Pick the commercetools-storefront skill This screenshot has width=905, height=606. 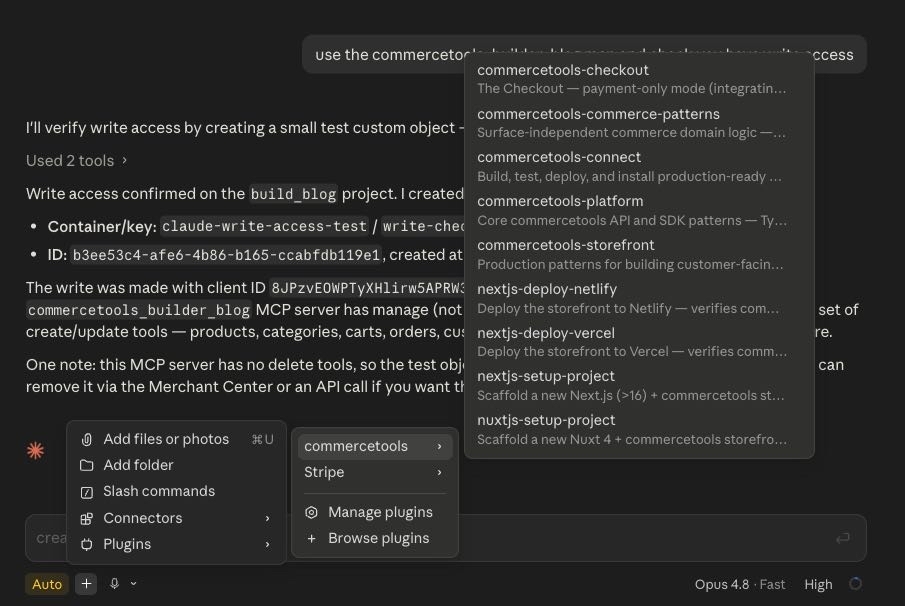(x=639, y=255)
